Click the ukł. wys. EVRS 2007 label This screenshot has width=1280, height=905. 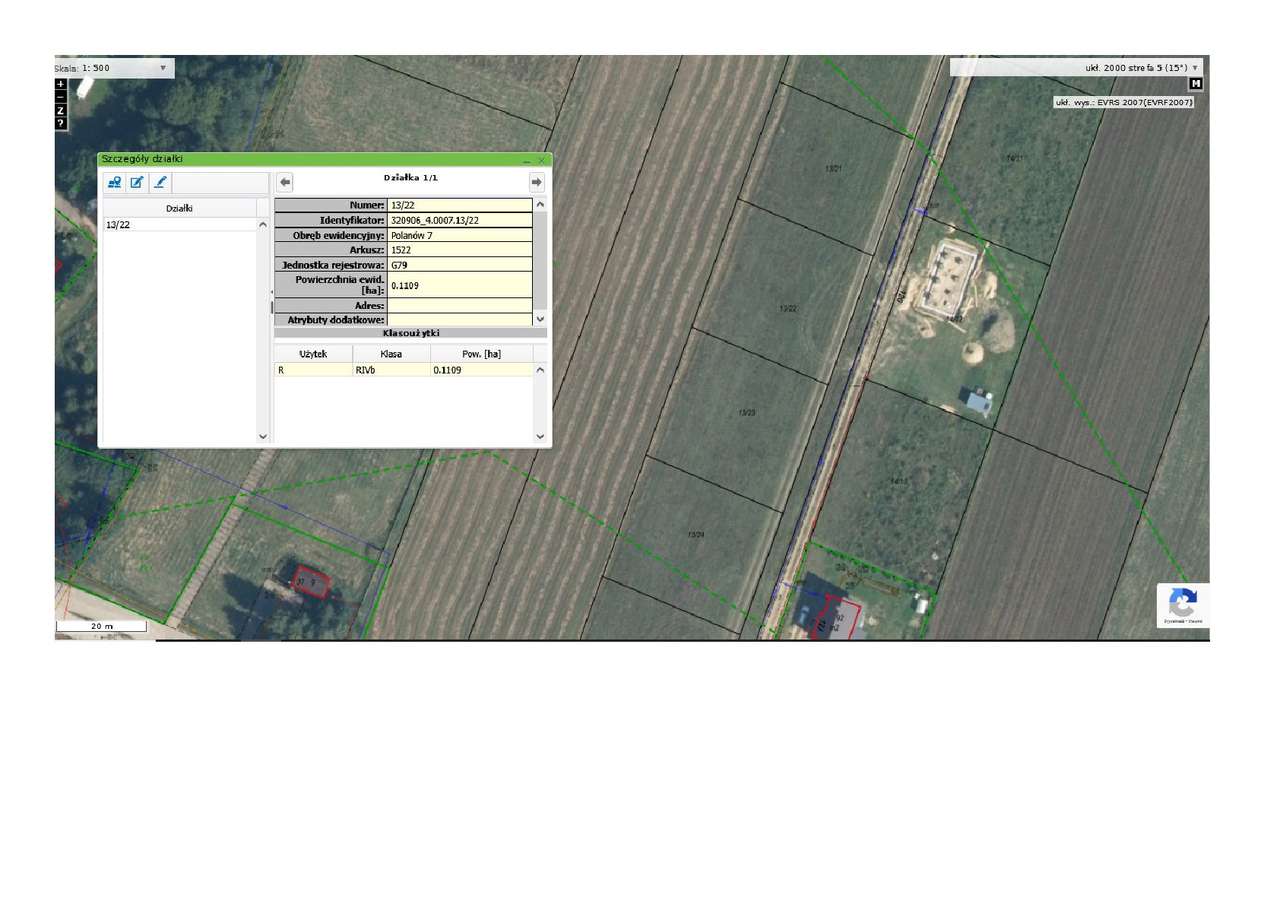pos(1123,102)
